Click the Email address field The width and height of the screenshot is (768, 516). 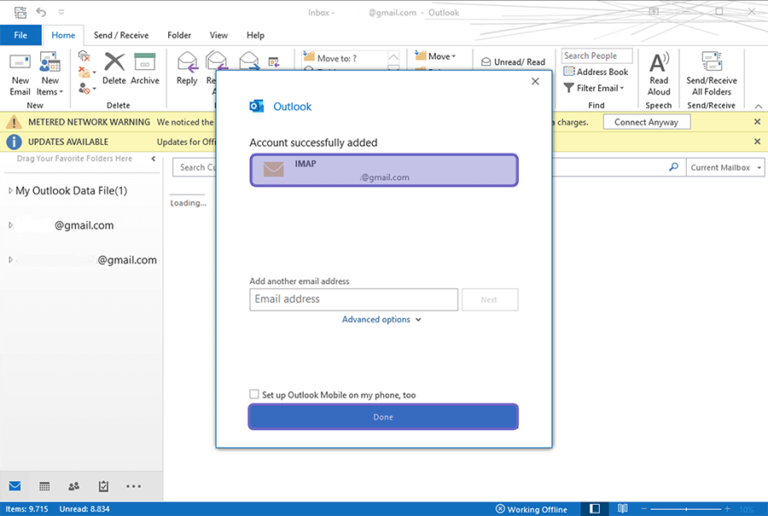tap(354, 299)
